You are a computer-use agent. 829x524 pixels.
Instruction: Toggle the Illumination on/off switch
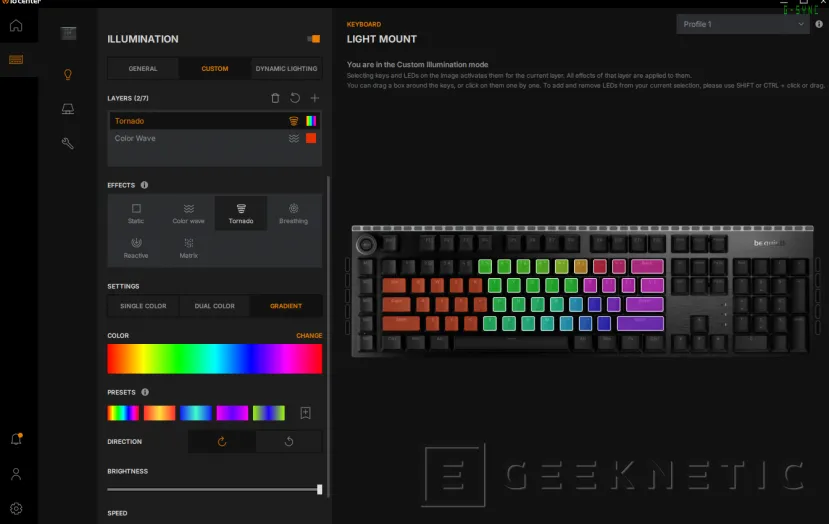[x=313, y=39]
